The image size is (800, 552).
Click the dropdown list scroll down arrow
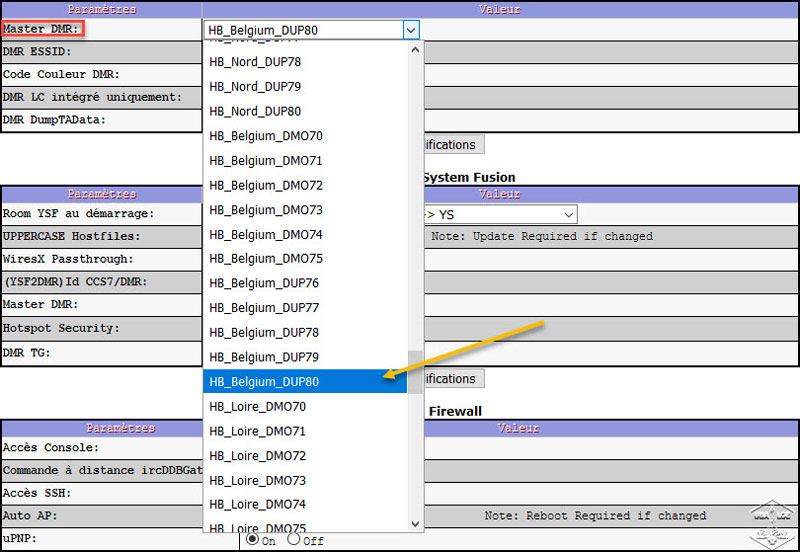[415, 524]
